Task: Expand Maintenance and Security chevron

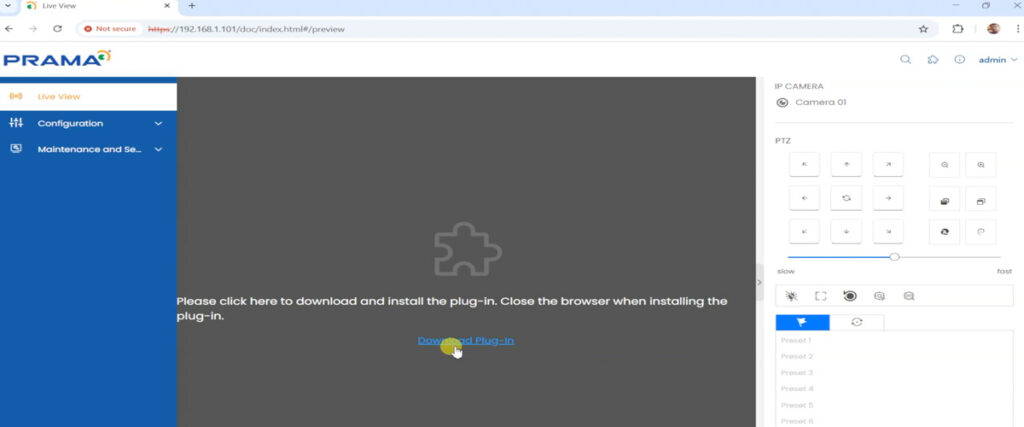Action: tap(158, 150)
